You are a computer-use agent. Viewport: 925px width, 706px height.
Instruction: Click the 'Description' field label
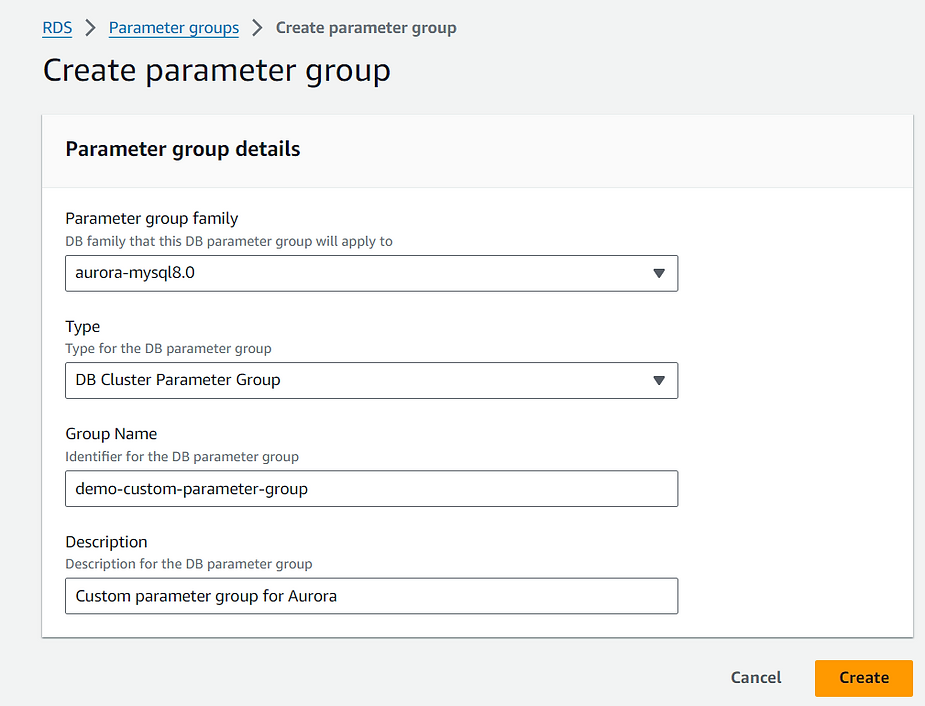pyautogui.click(x=106, y=541)
